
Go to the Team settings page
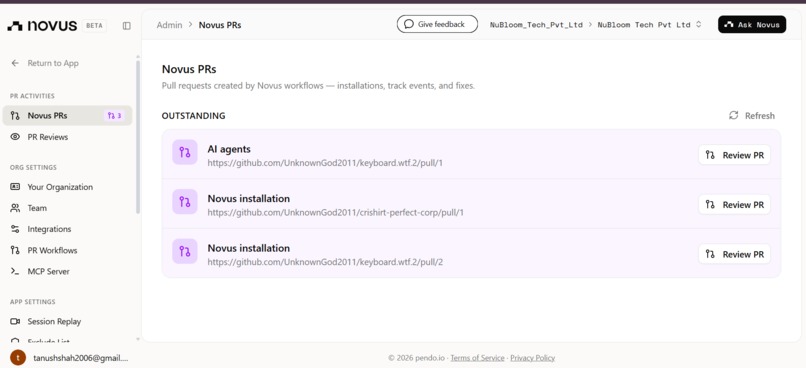[67, 208]
